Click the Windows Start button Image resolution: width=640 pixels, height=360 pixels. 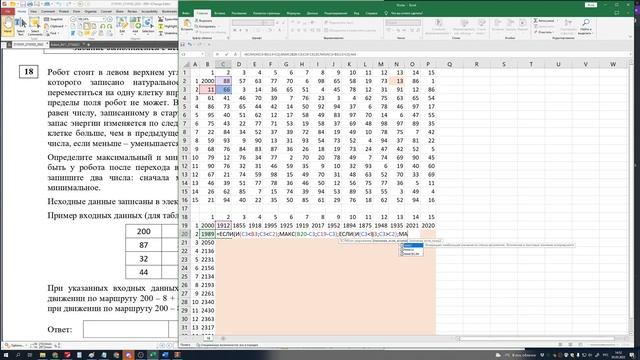6,355
